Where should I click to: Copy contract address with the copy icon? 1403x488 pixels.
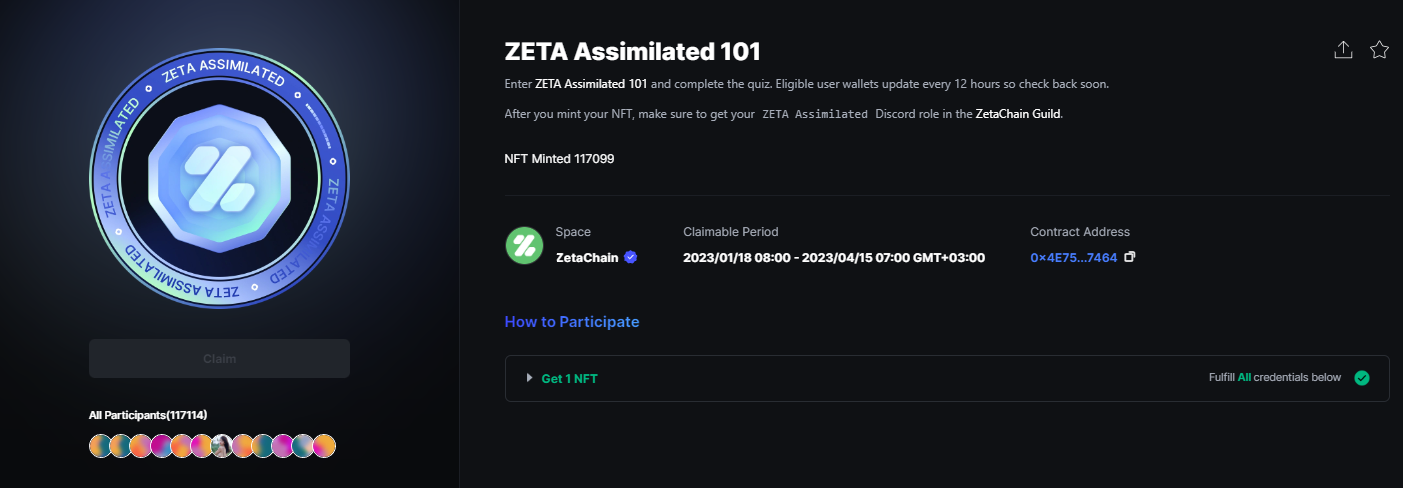(x=1130, y=257)
